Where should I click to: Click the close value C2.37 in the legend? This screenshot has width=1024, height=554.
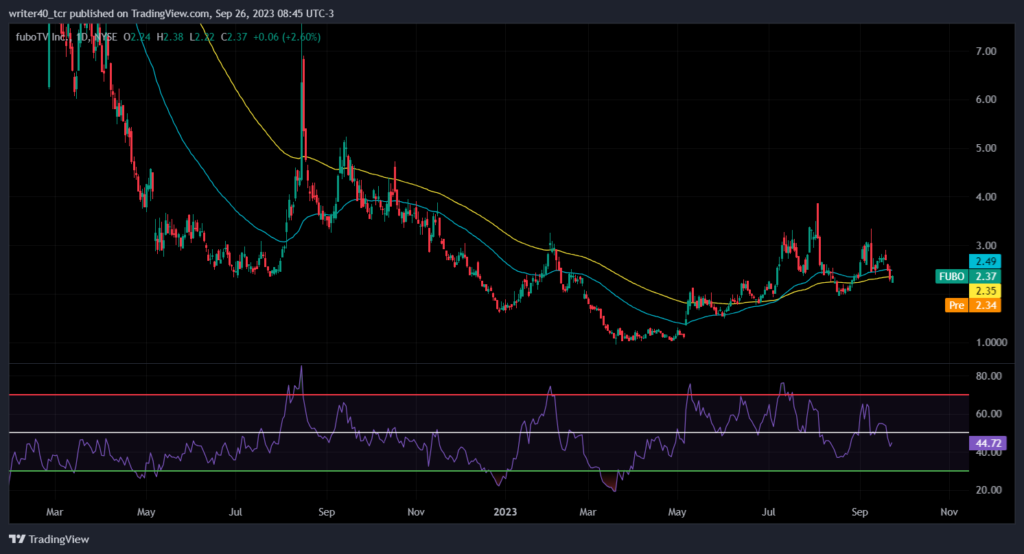click(234, 37)
